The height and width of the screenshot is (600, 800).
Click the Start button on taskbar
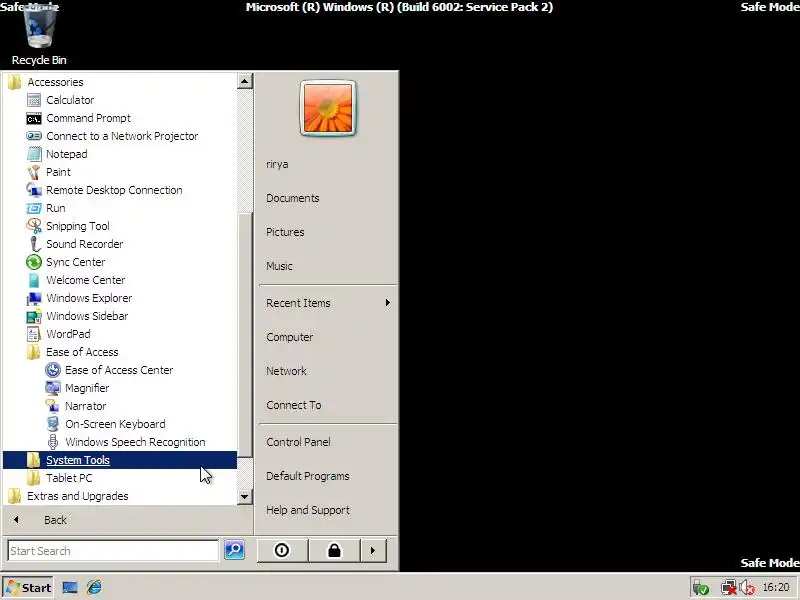pos(28,588)
